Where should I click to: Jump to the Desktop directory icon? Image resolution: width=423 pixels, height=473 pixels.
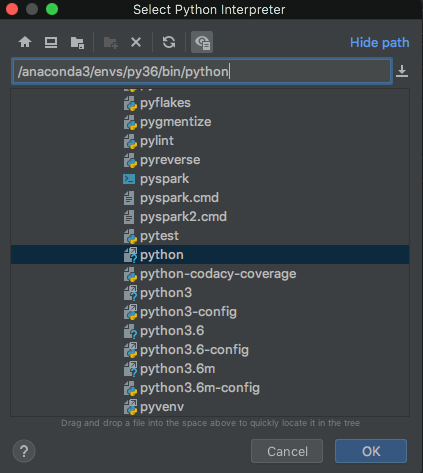coord(51,42)
